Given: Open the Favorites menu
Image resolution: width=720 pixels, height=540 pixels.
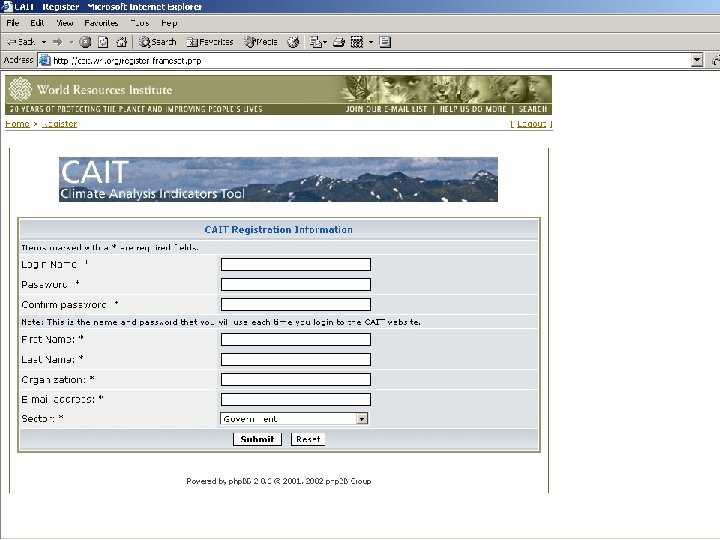Looking at the screenshot, I should click(x=101, y=23).
